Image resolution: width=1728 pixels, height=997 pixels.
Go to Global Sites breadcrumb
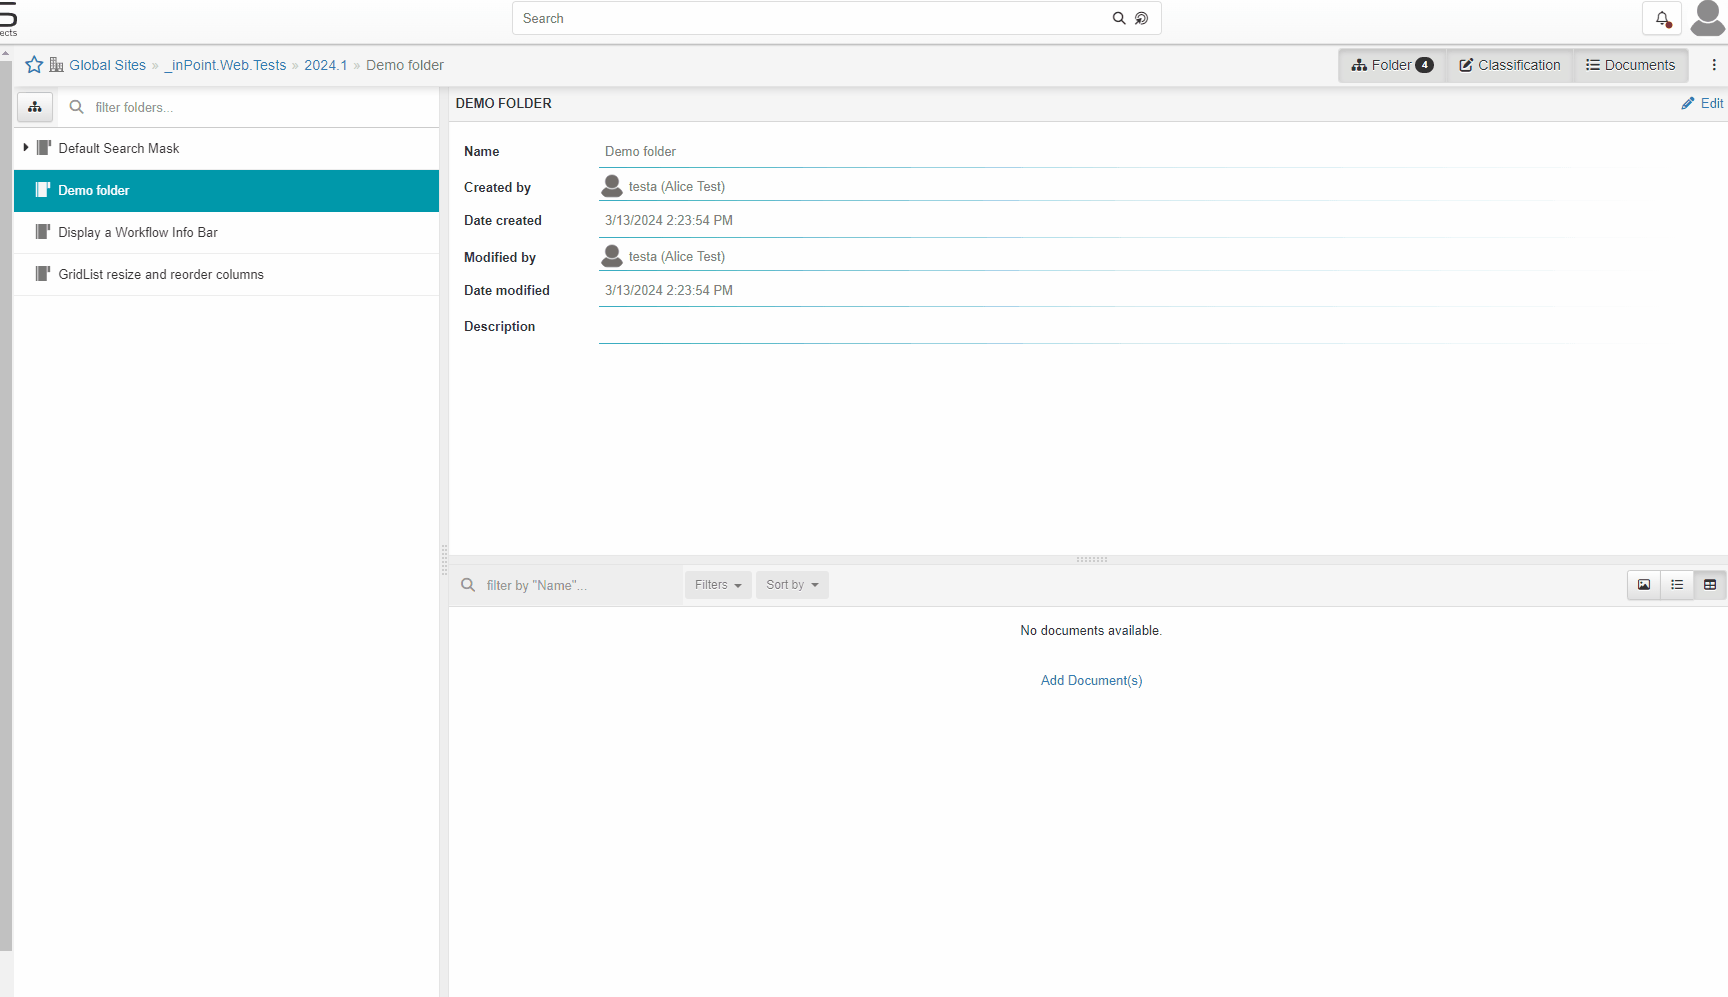[107, 65]
